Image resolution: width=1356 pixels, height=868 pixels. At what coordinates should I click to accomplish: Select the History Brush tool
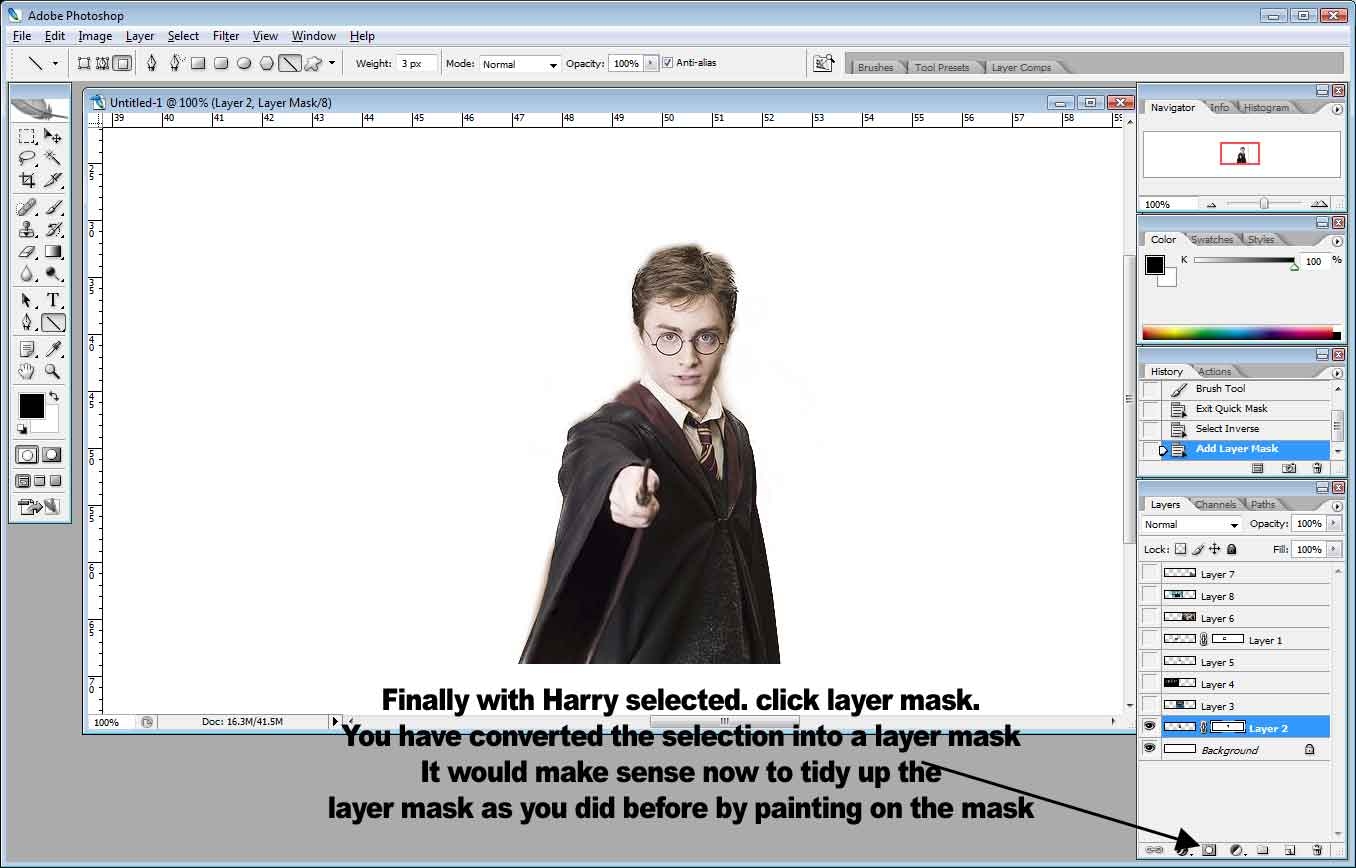53,230
